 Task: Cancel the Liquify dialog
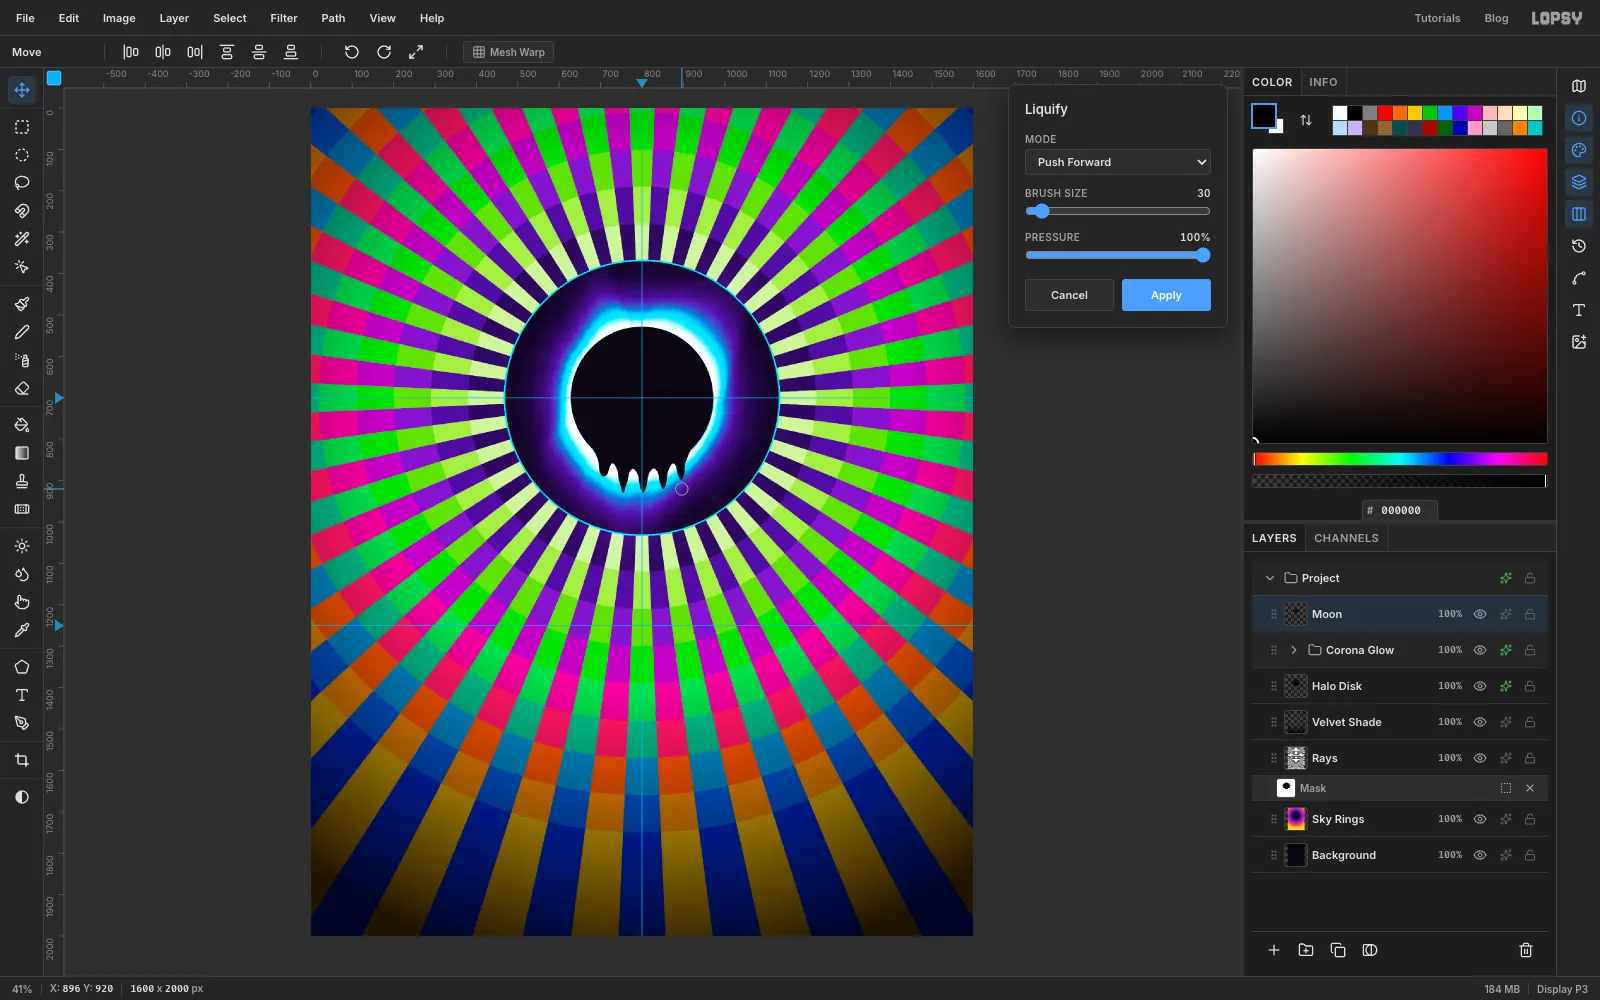[1069, 295]
